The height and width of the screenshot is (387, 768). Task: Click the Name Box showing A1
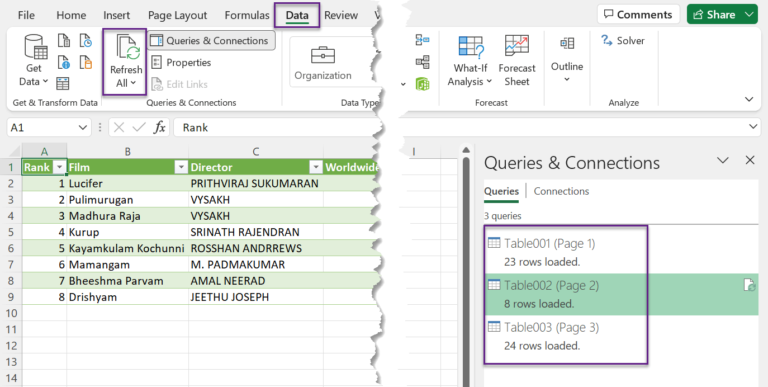[x=42, y=128]
